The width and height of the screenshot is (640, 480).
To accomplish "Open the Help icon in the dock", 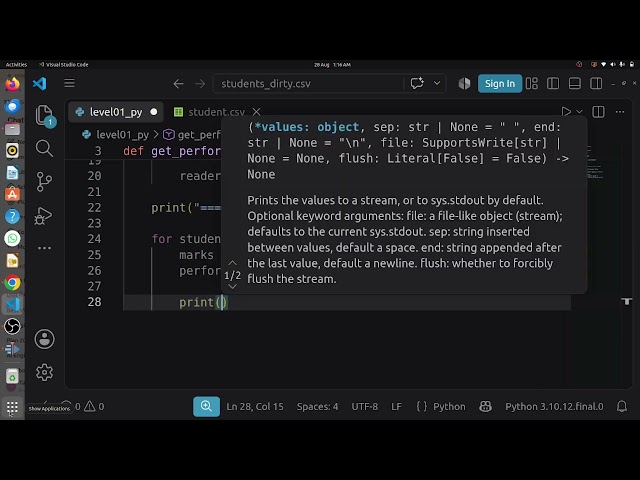I will pyautogui.click(x=12, y=216).
